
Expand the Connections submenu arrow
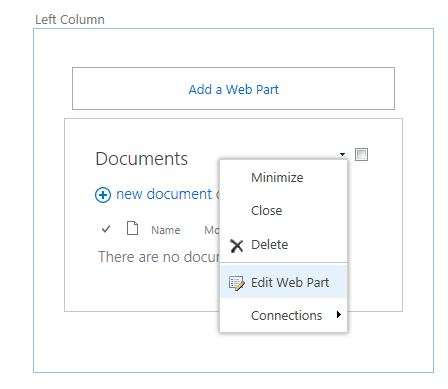[x=339, y=315]
